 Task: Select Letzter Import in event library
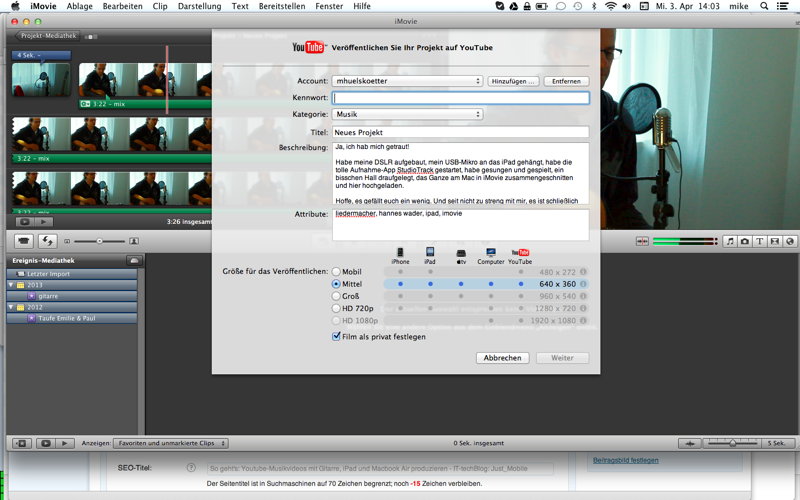pyautogui.click(x=72, y=274)
